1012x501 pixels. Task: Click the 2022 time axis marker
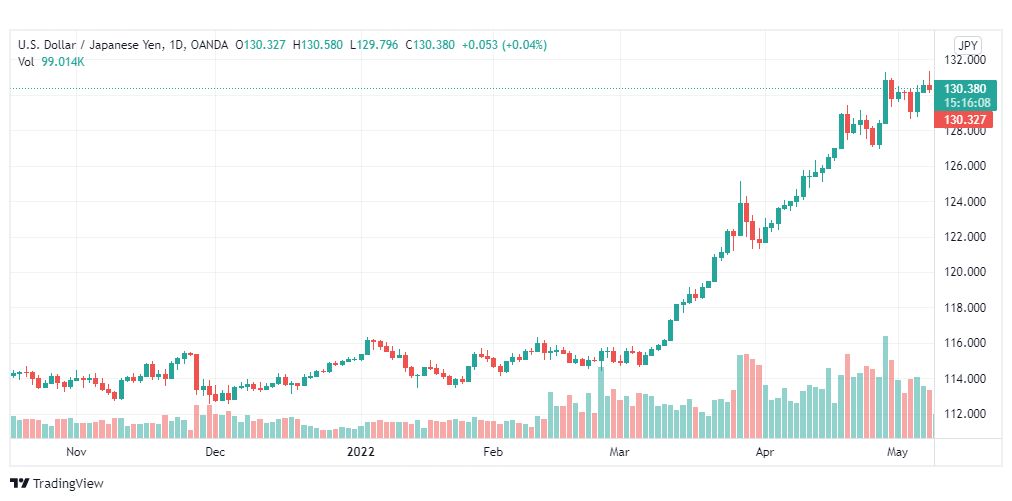[x=361, y=452]
